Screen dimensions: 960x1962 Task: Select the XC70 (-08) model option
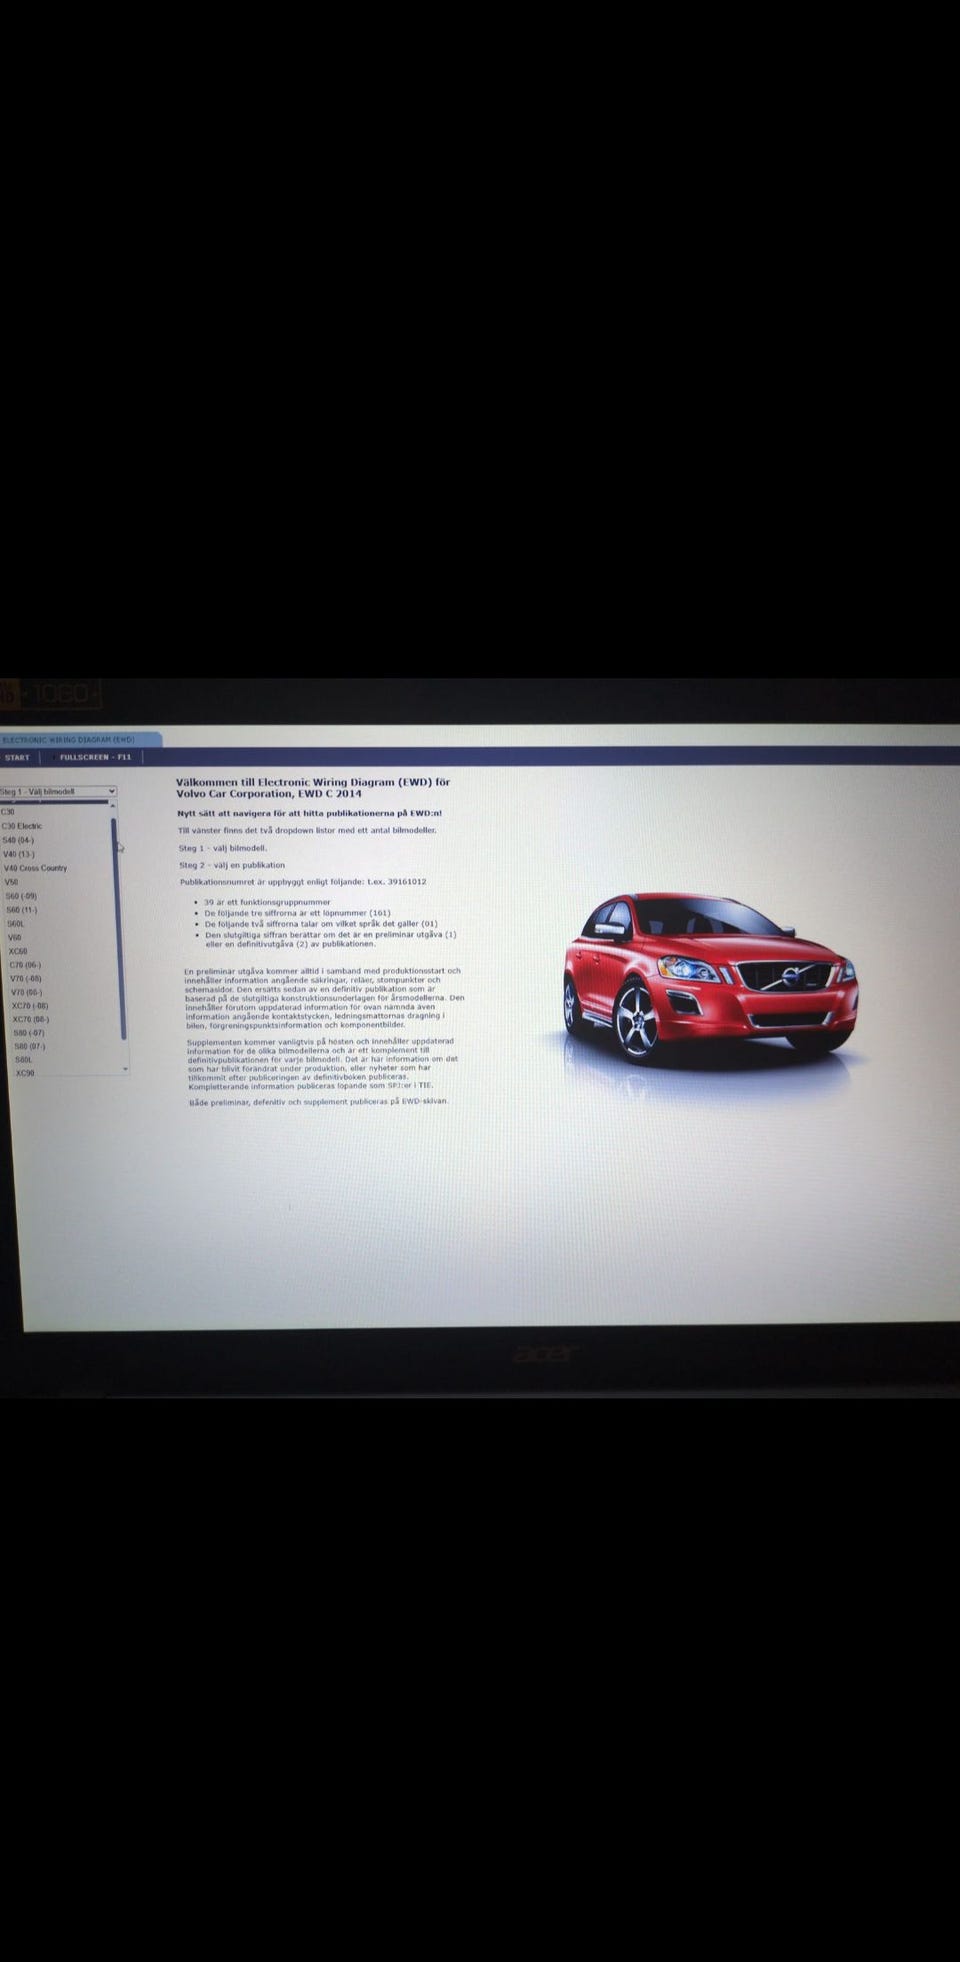click(x=29, y=1006)
